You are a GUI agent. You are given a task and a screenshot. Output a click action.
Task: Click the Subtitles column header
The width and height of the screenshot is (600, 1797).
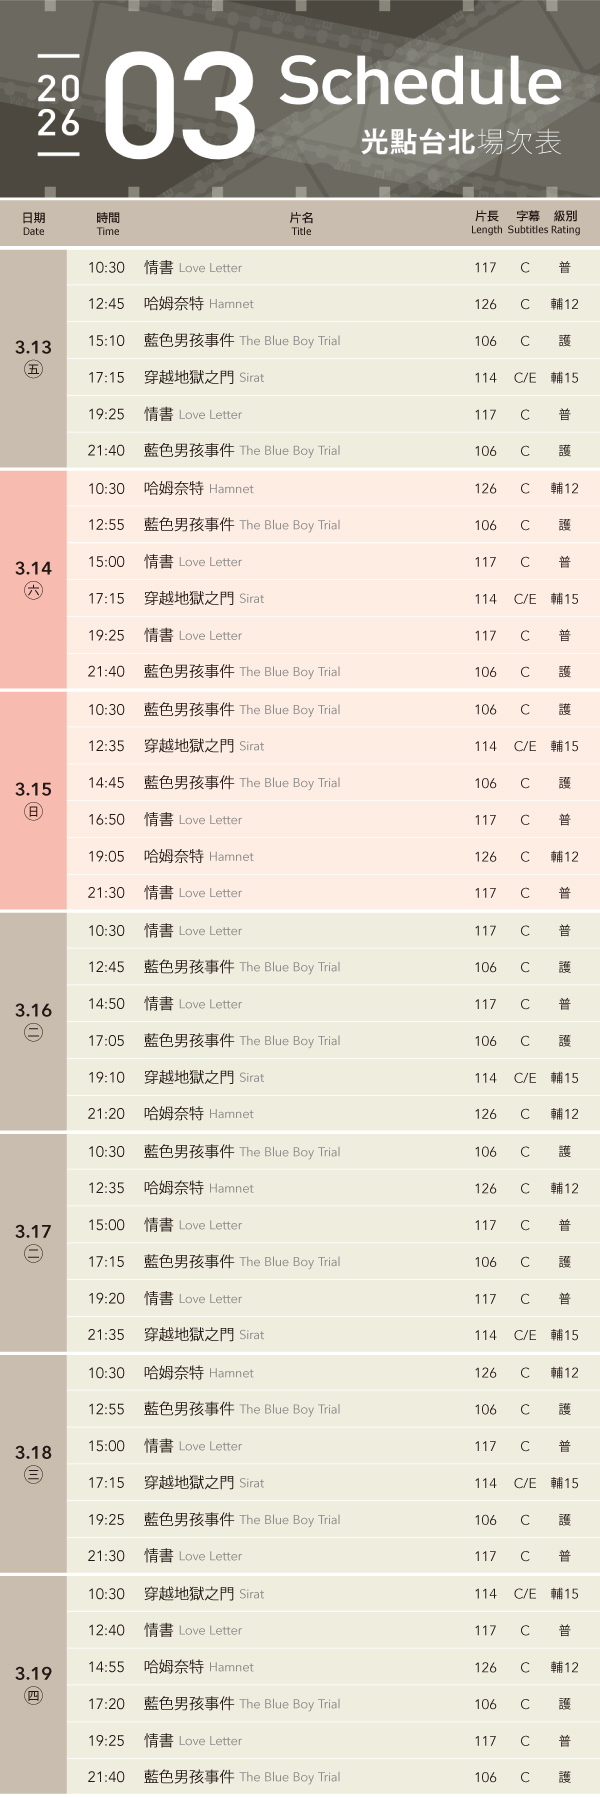[x=527, y=223]
